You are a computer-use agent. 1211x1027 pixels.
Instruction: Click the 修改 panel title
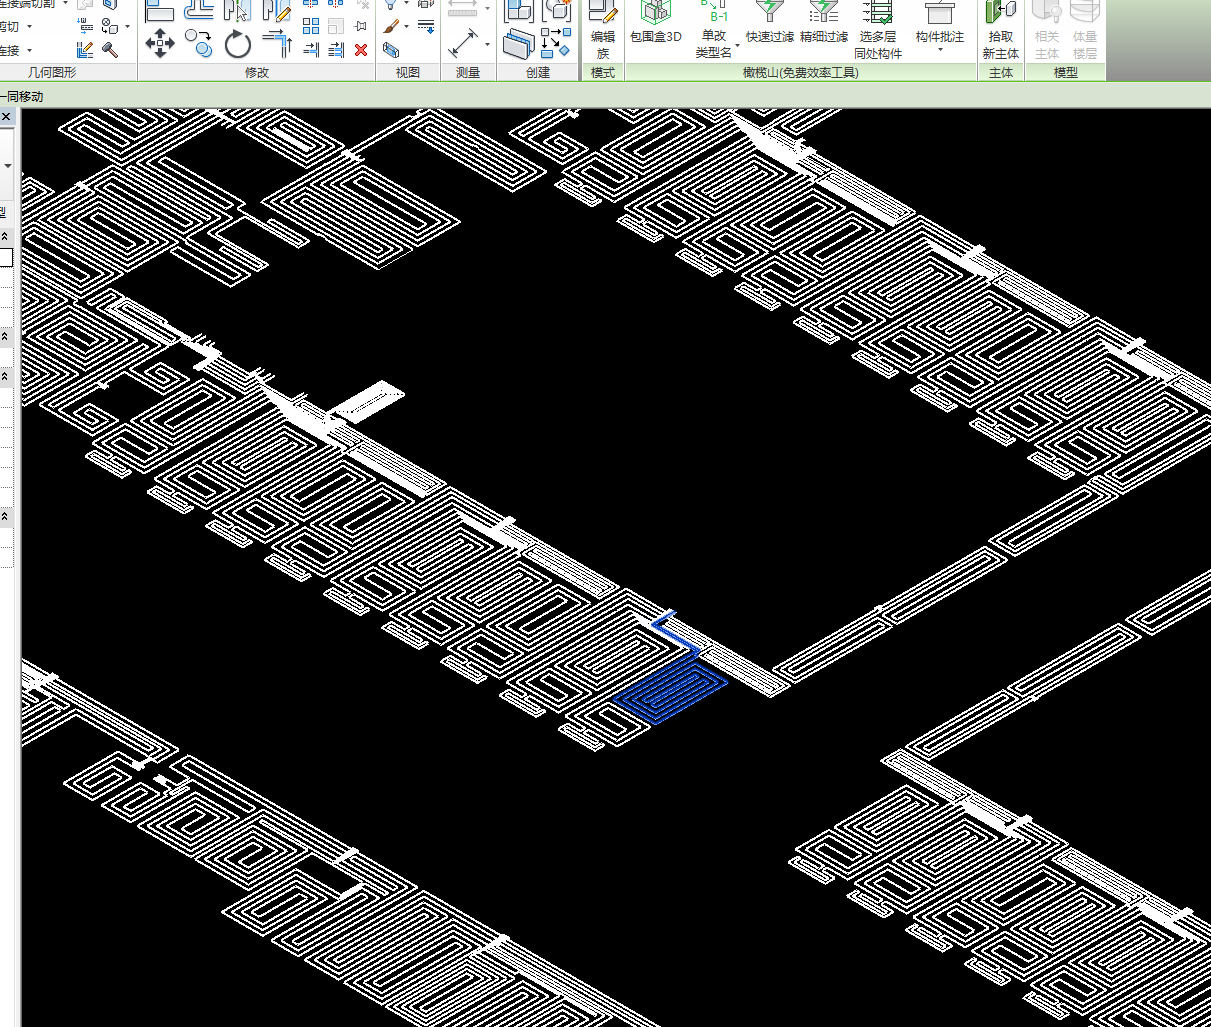(257, 72)
